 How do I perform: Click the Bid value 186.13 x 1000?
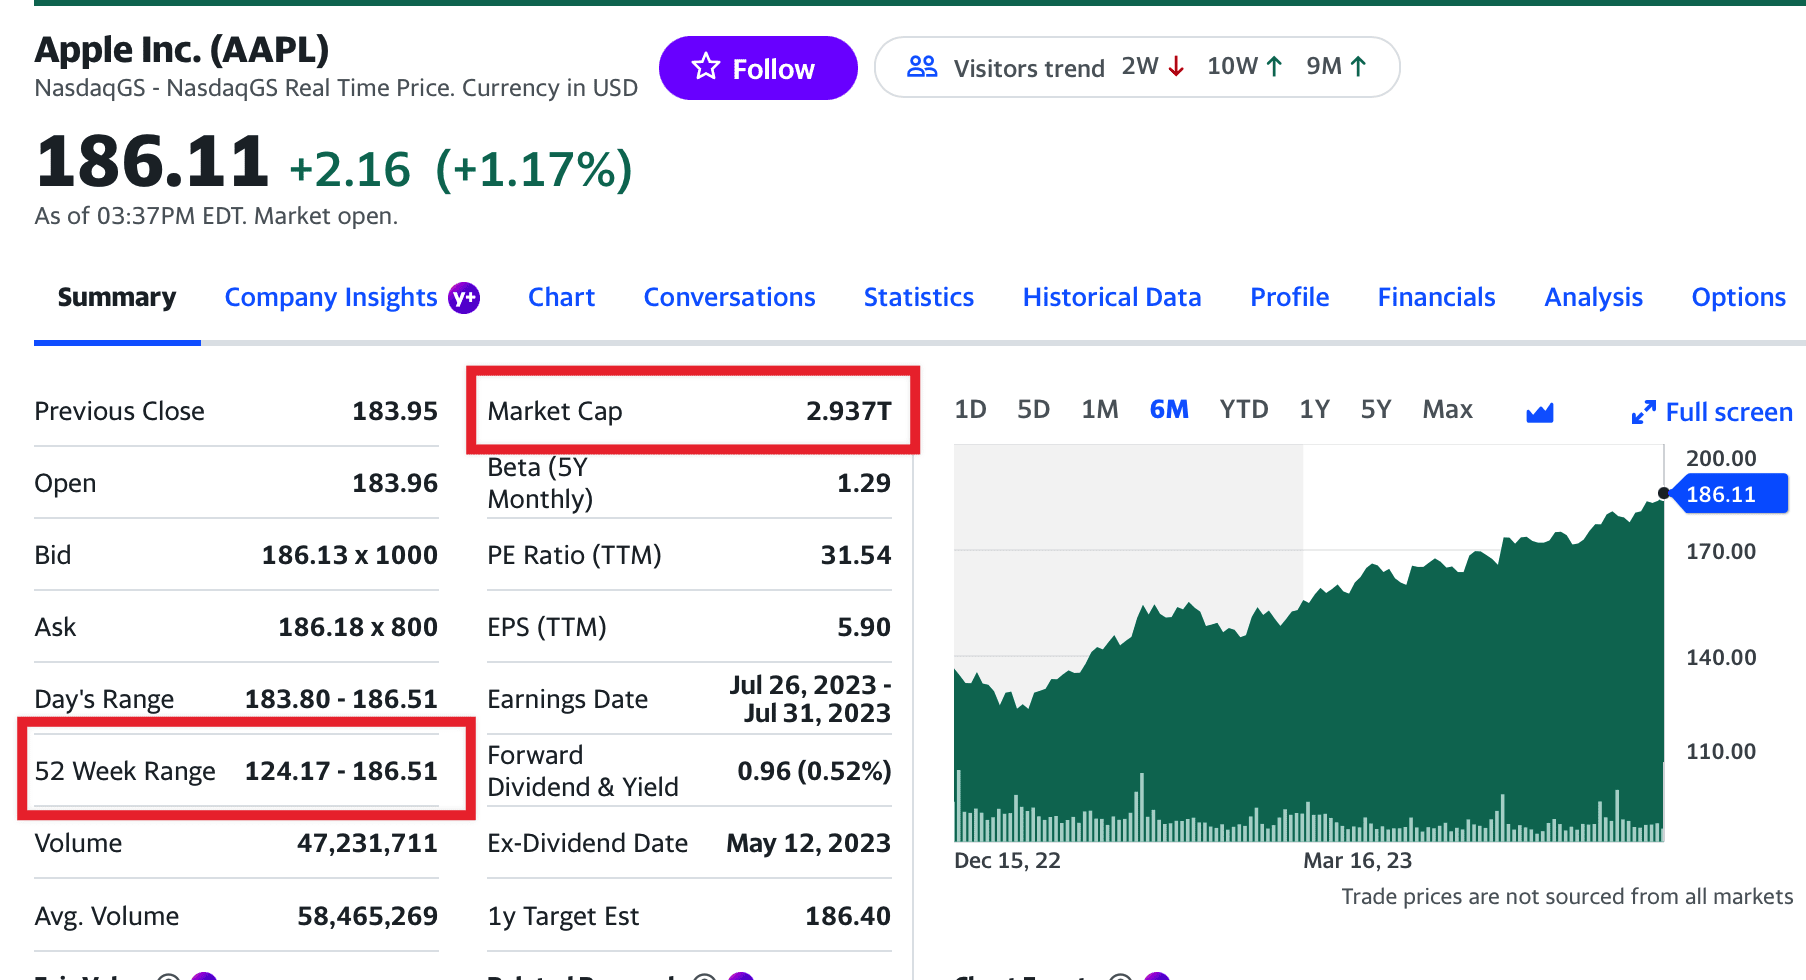(349, 555)
